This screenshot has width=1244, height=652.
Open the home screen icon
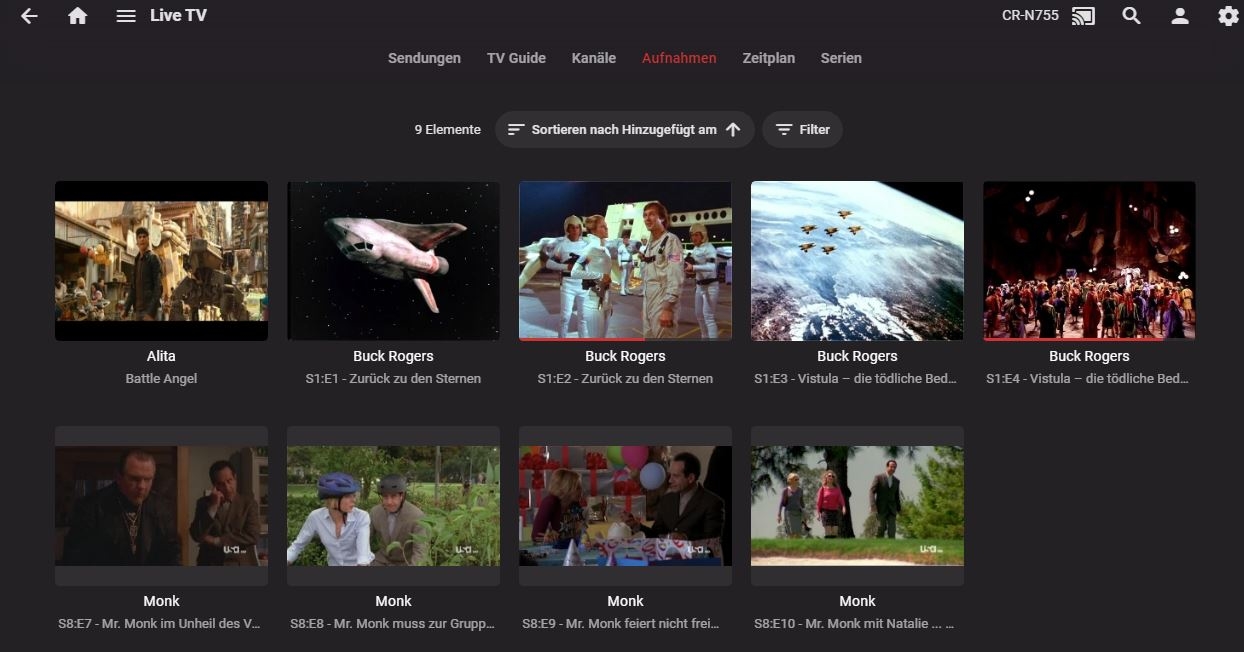pos(77,16)
